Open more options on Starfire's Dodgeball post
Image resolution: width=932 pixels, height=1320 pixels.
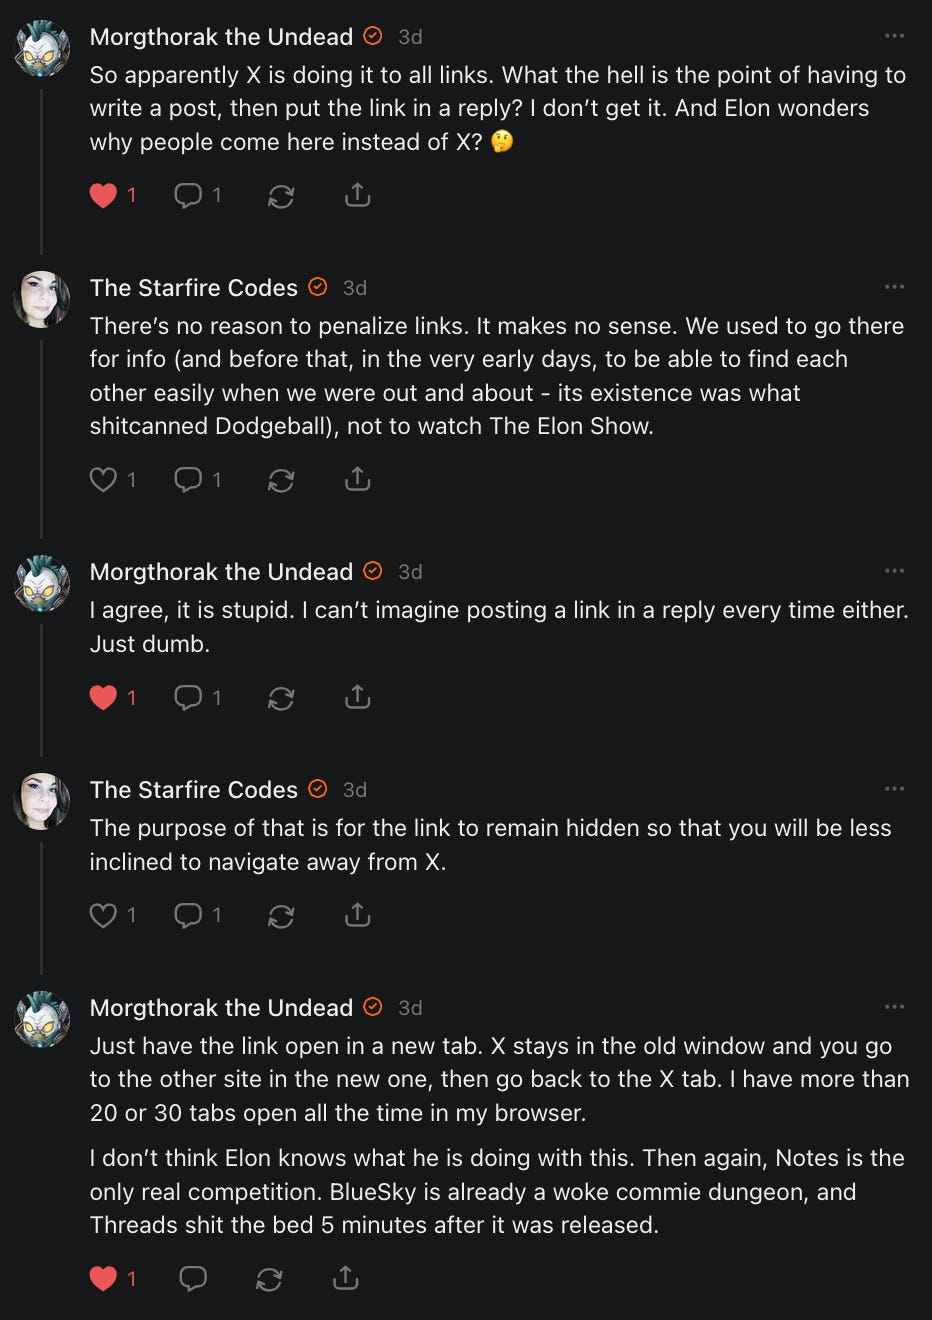click(894, 287)
